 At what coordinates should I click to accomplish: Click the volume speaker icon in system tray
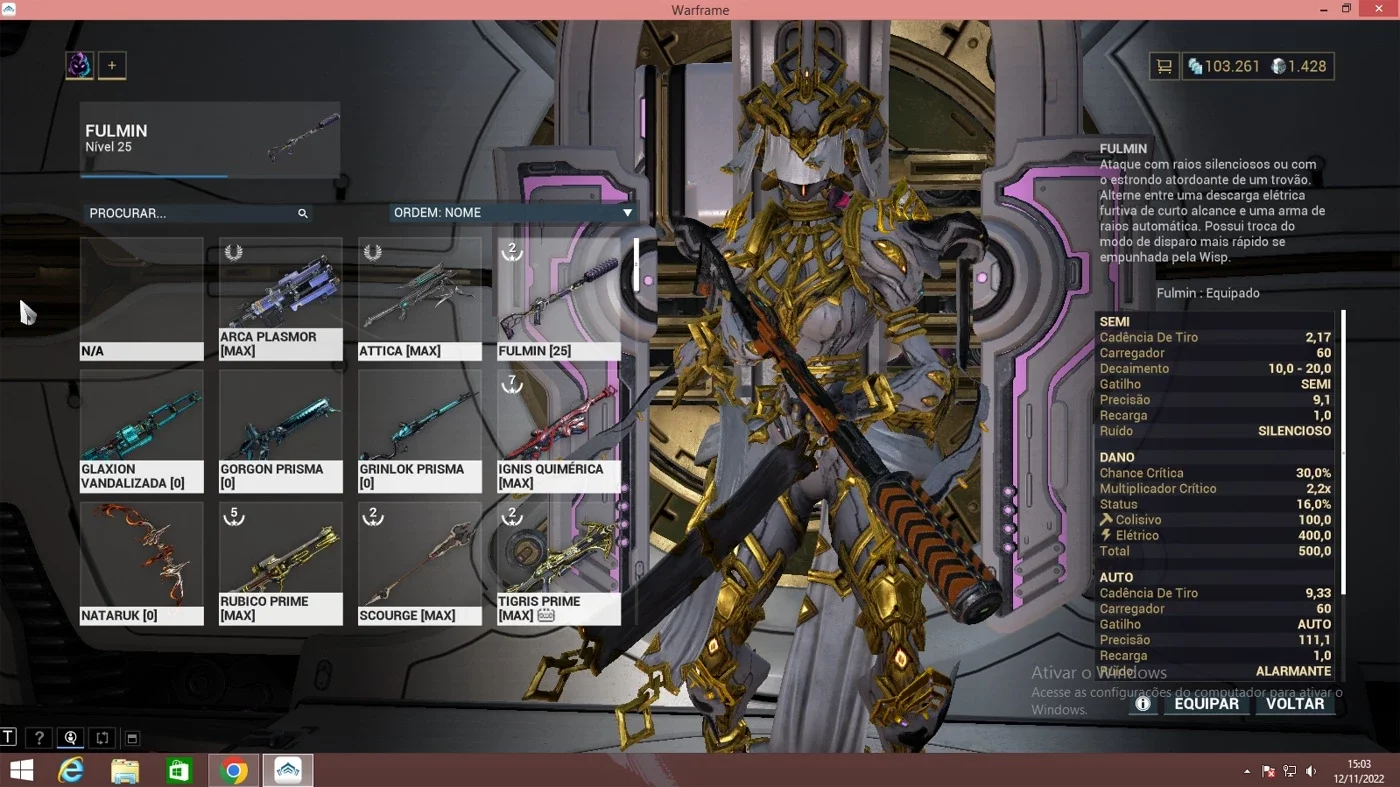coord(1311,772)
